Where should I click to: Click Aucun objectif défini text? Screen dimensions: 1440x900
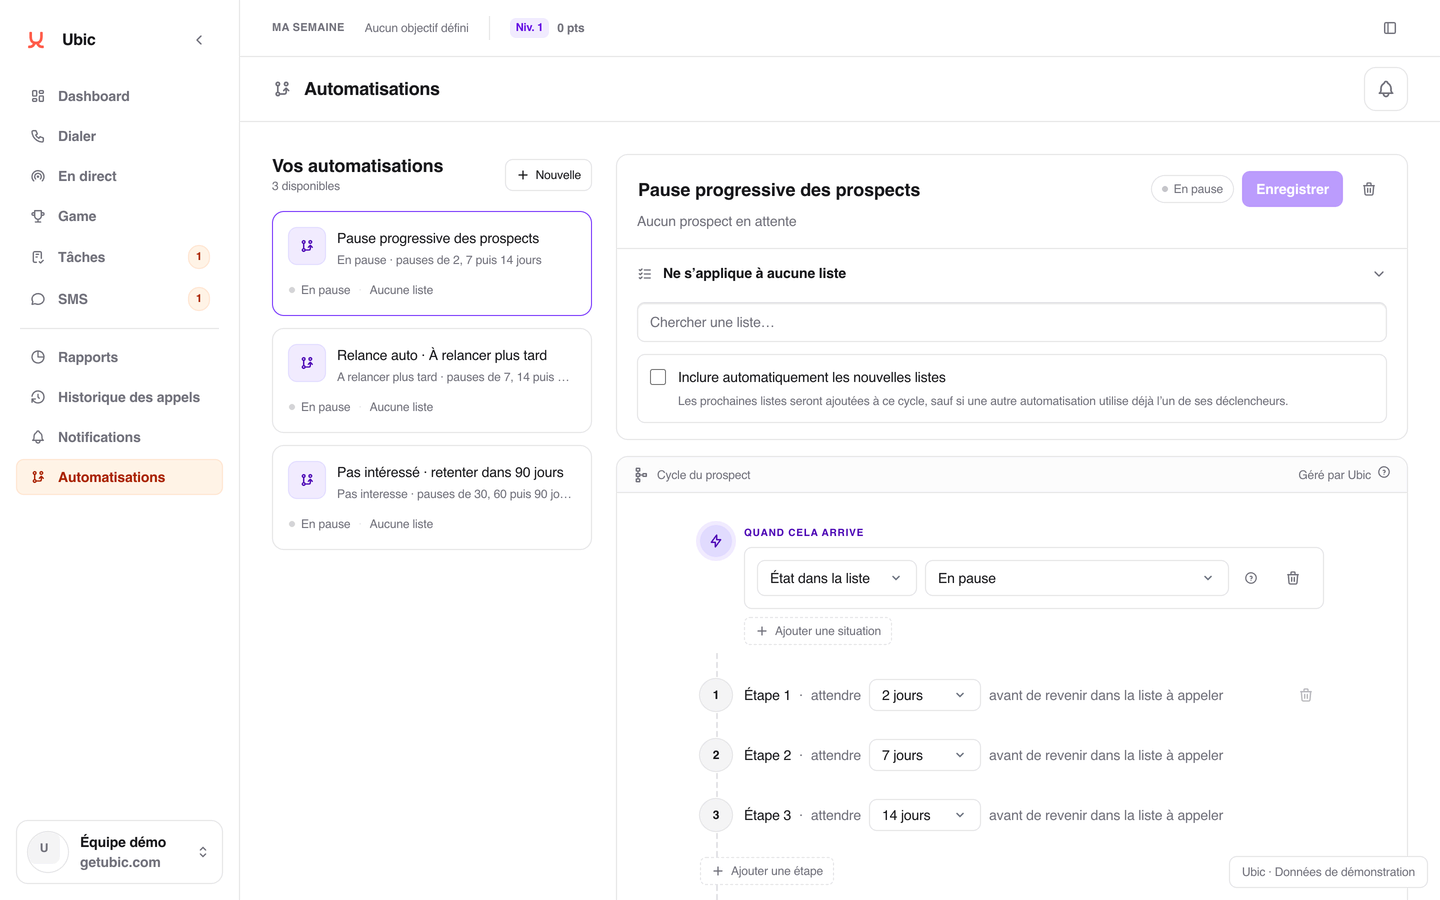tap(416, 28)
